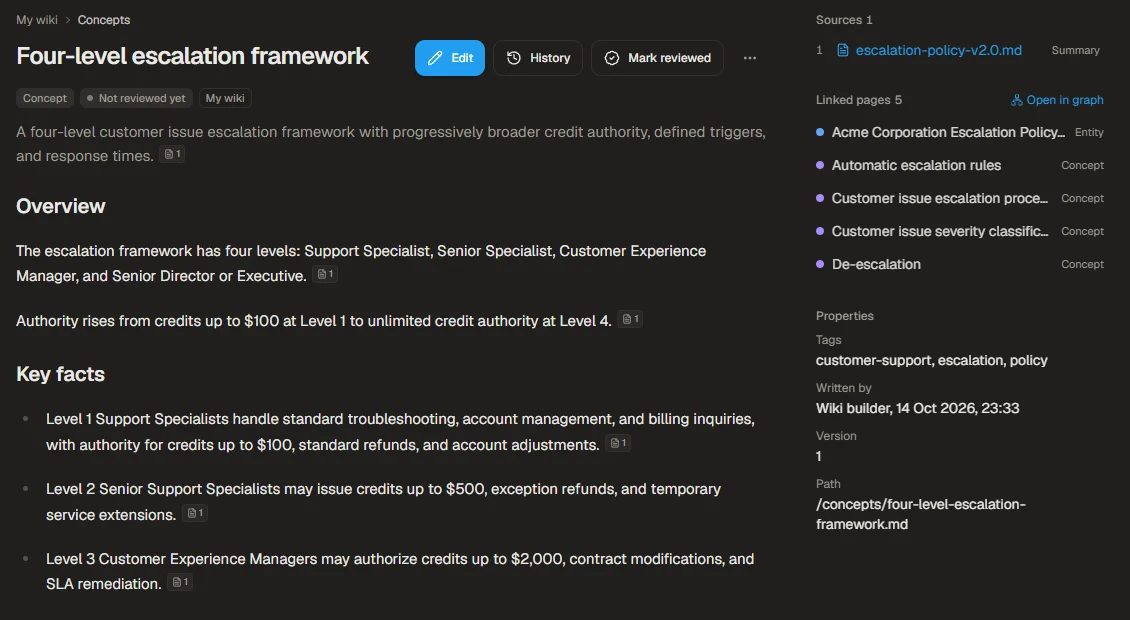Click the 'Sources 1' panel heading
The image size is (1130, 620).
tap(844, 20)
